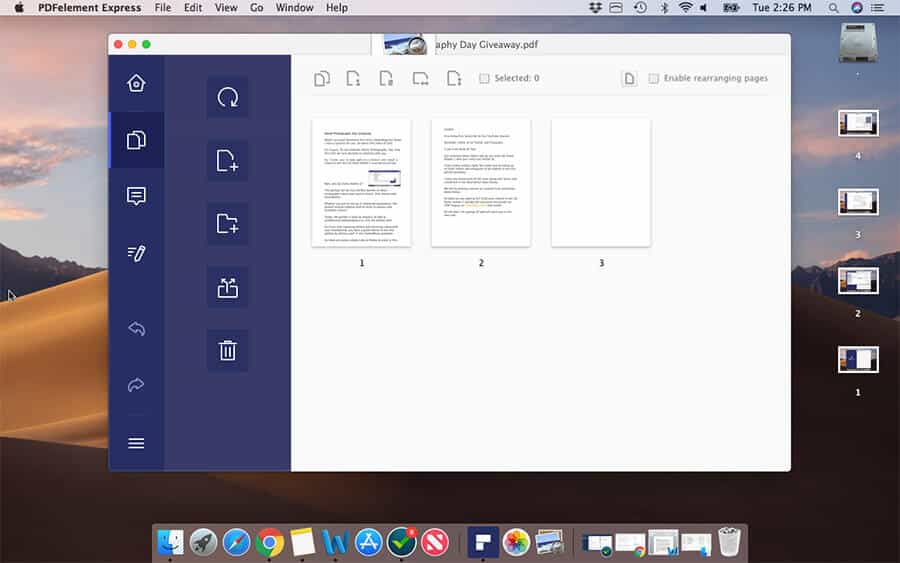Insert a blank page with page-plus tool
Image resolution: width=900 pixels, height=563 pixels.
227,161
